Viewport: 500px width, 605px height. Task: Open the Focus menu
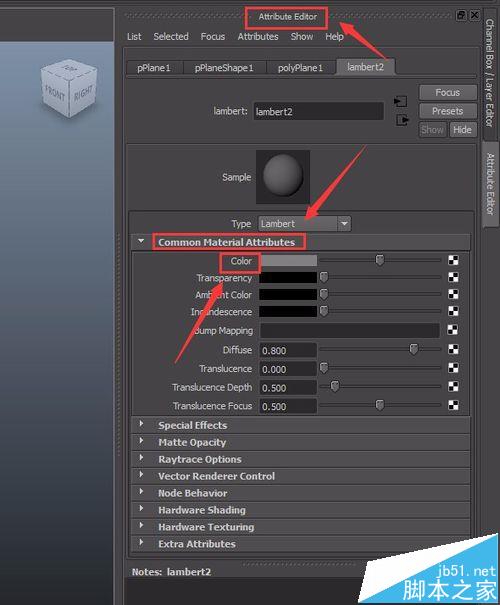pos(213,37)
